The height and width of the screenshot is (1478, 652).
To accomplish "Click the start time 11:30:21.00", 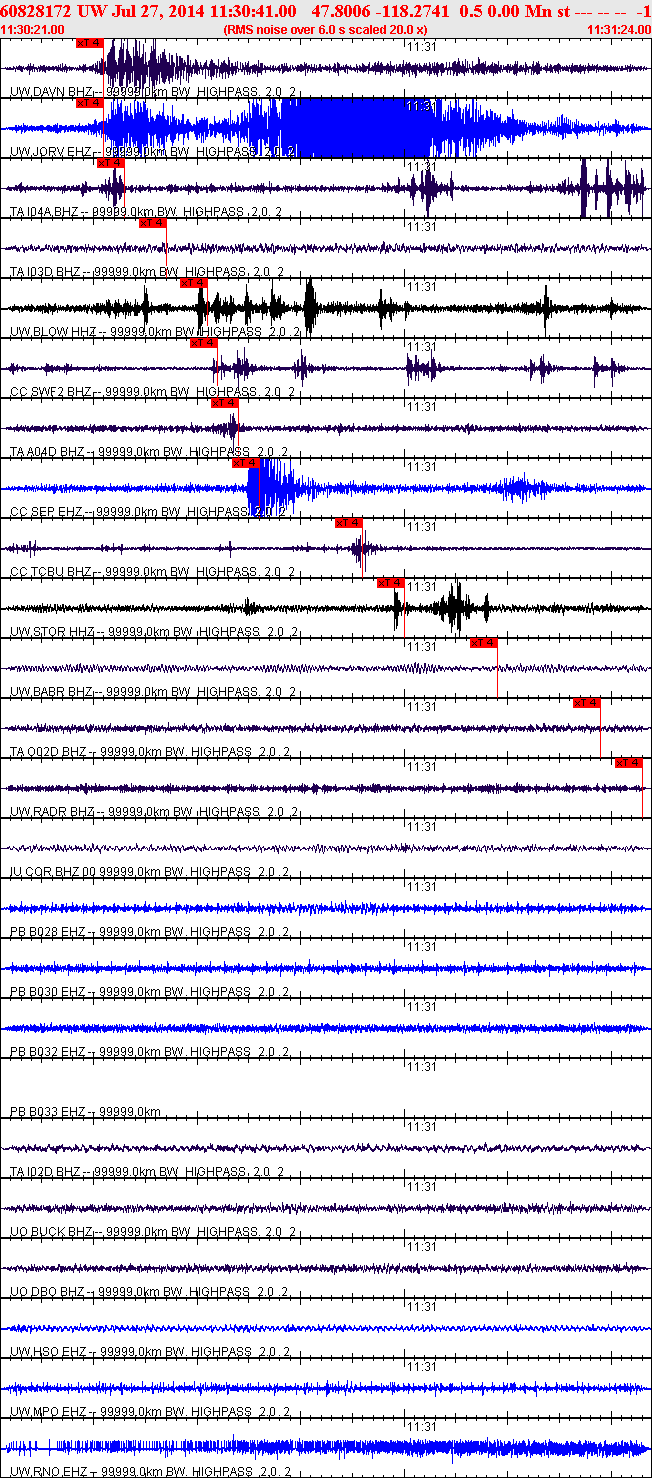I will point(33,30).
